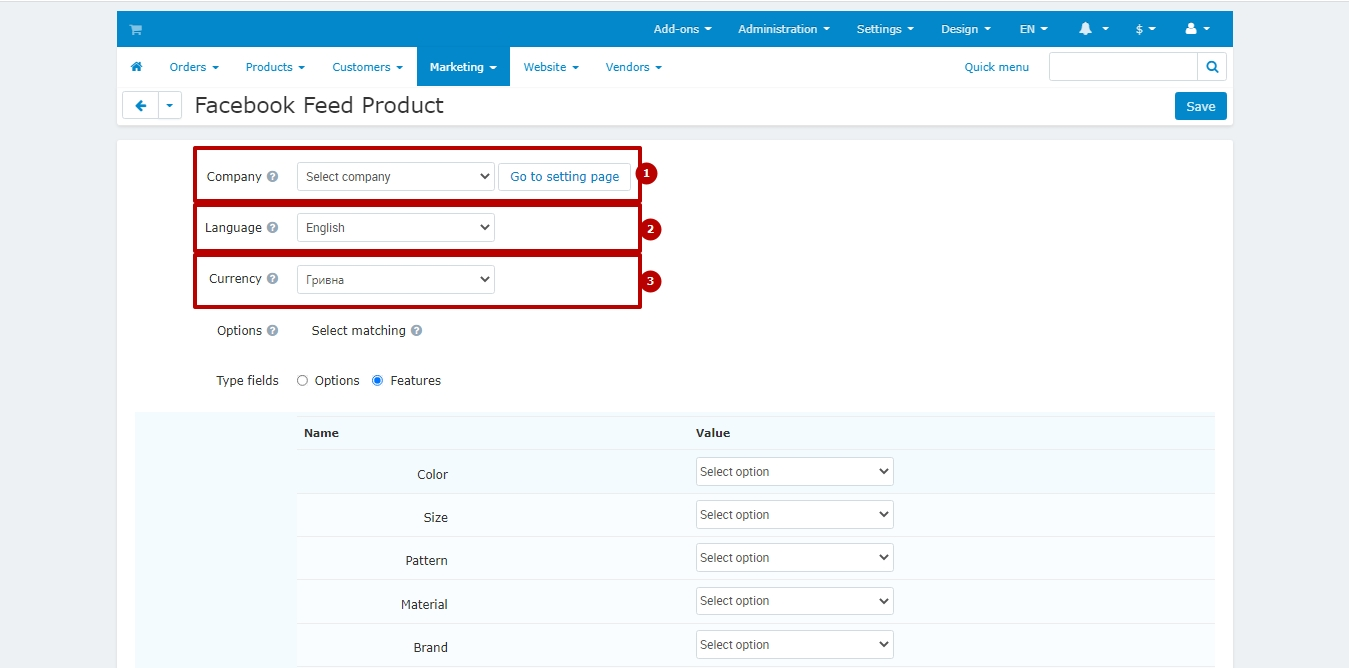Screen dimensions: 1349x668
Task: Click the Save button
Action: [x=1200, y=106]
